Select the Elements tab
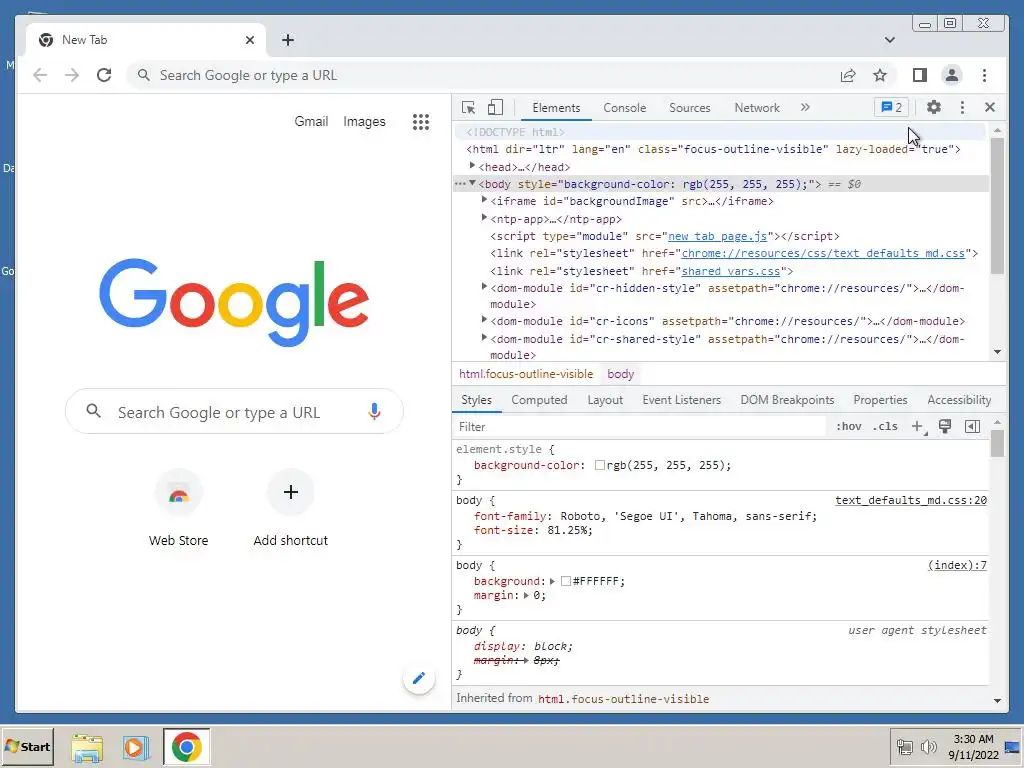1024x768 pixels. pos(556,108)
